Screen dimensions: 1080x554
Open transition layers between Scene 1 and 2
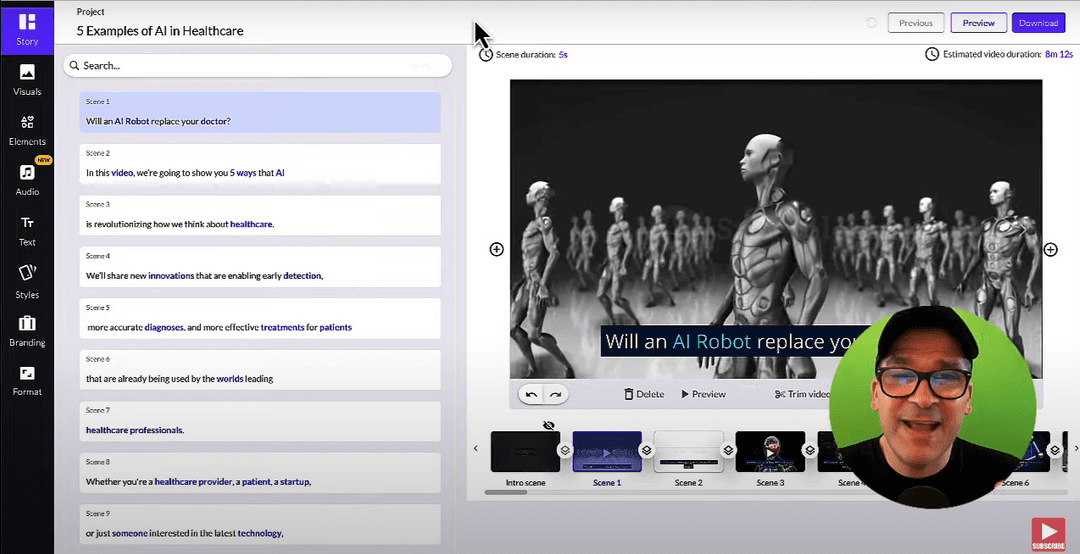(x=647, y=451)
